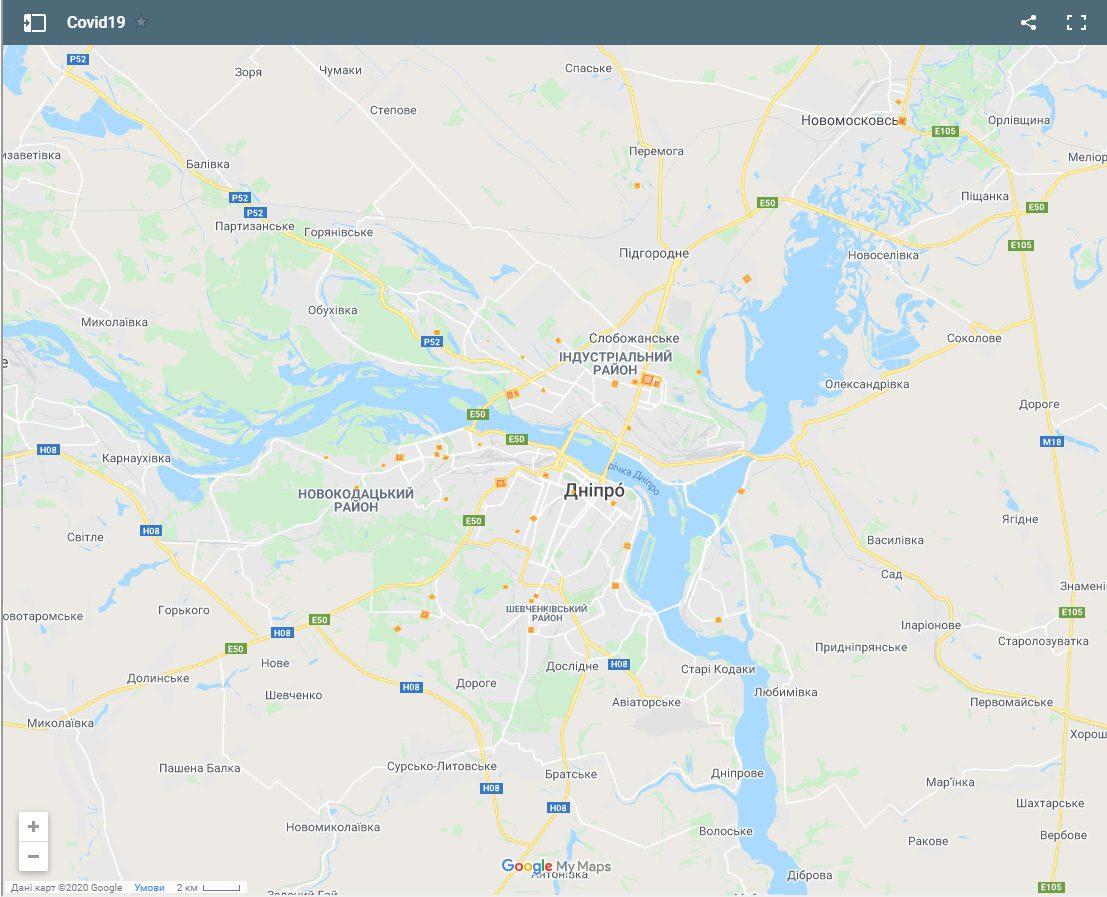The height and width of the screenshot is (897, 1107).
Task: Select the marker above P52 near Обухівка
Action: click(x=437, y=332)
